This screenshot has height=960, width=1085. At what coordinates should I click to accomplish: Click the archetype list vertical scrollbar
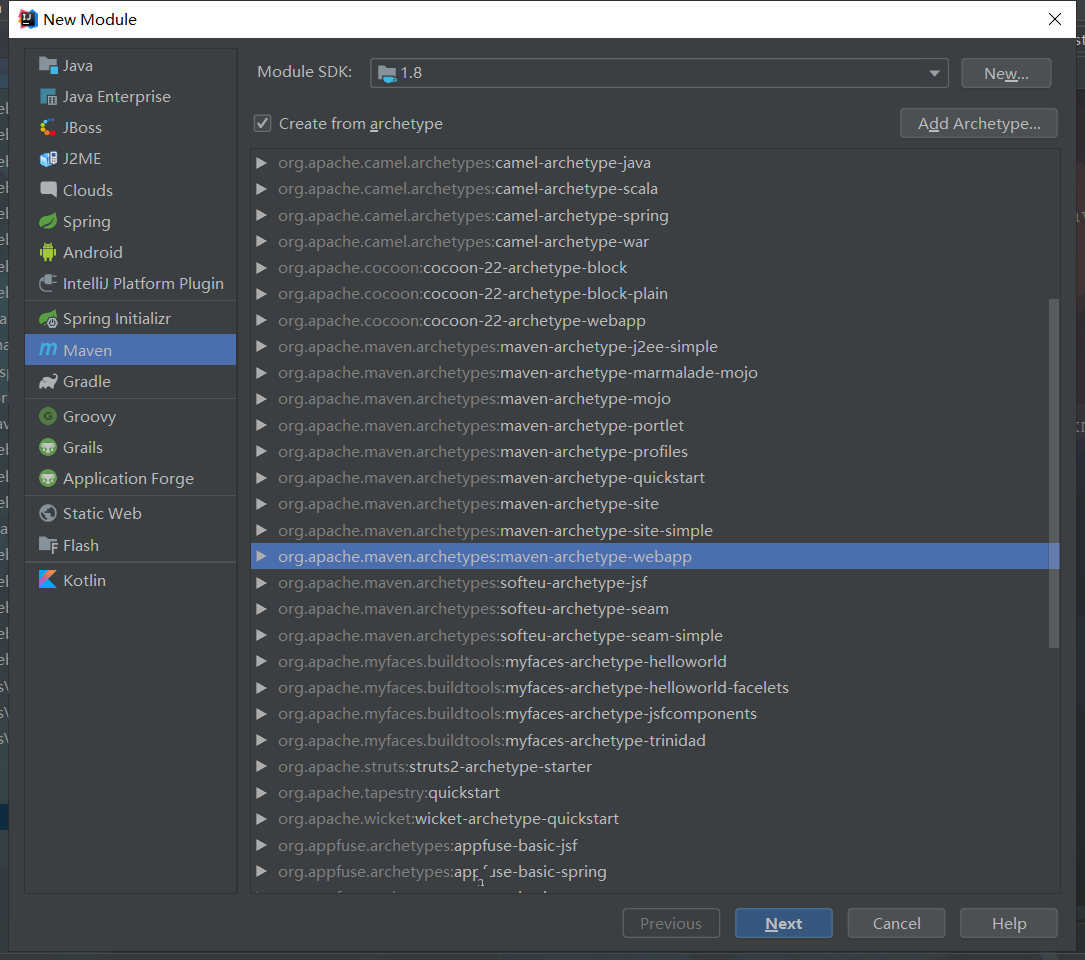[1054, 473]
